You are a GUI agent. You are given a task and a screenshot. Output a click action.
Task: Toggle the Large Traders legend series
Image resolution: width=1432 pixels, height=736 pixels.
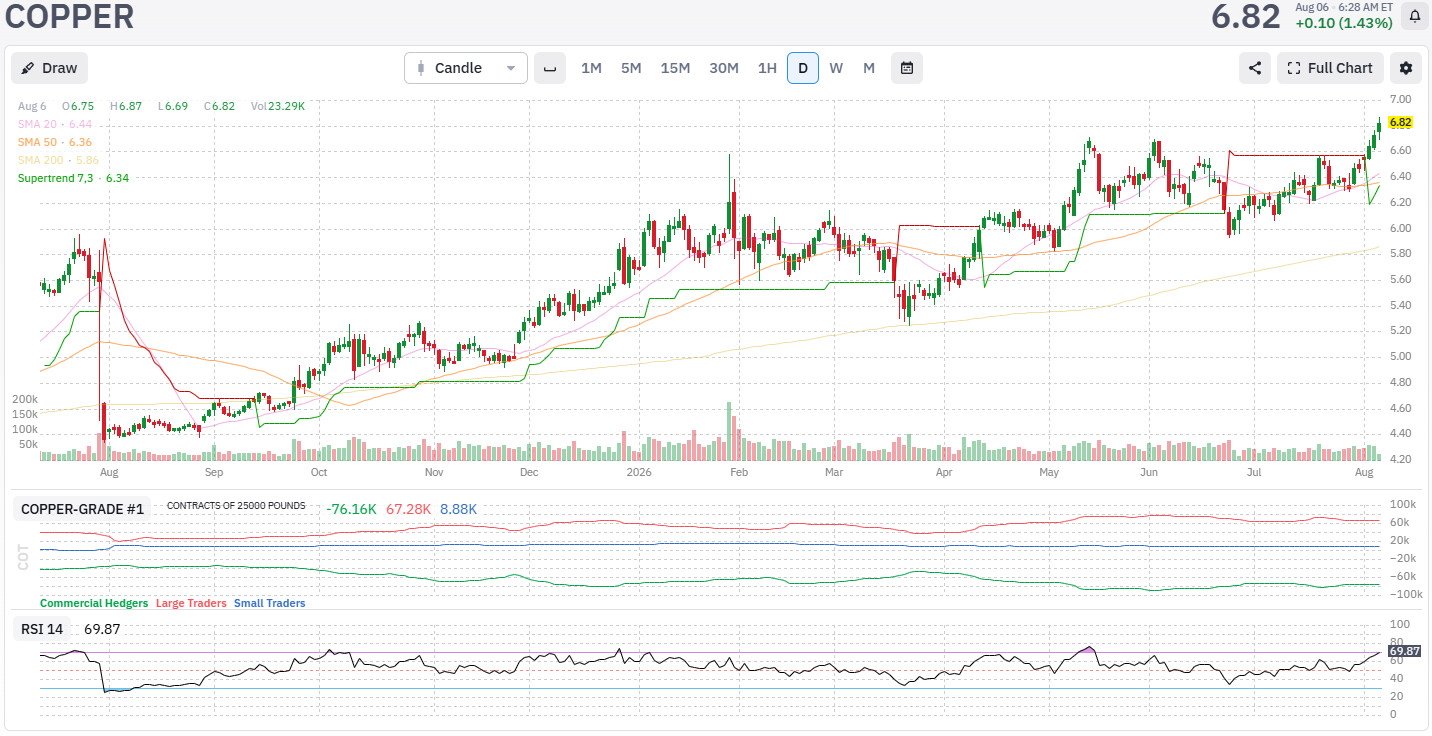click(191, 603)
